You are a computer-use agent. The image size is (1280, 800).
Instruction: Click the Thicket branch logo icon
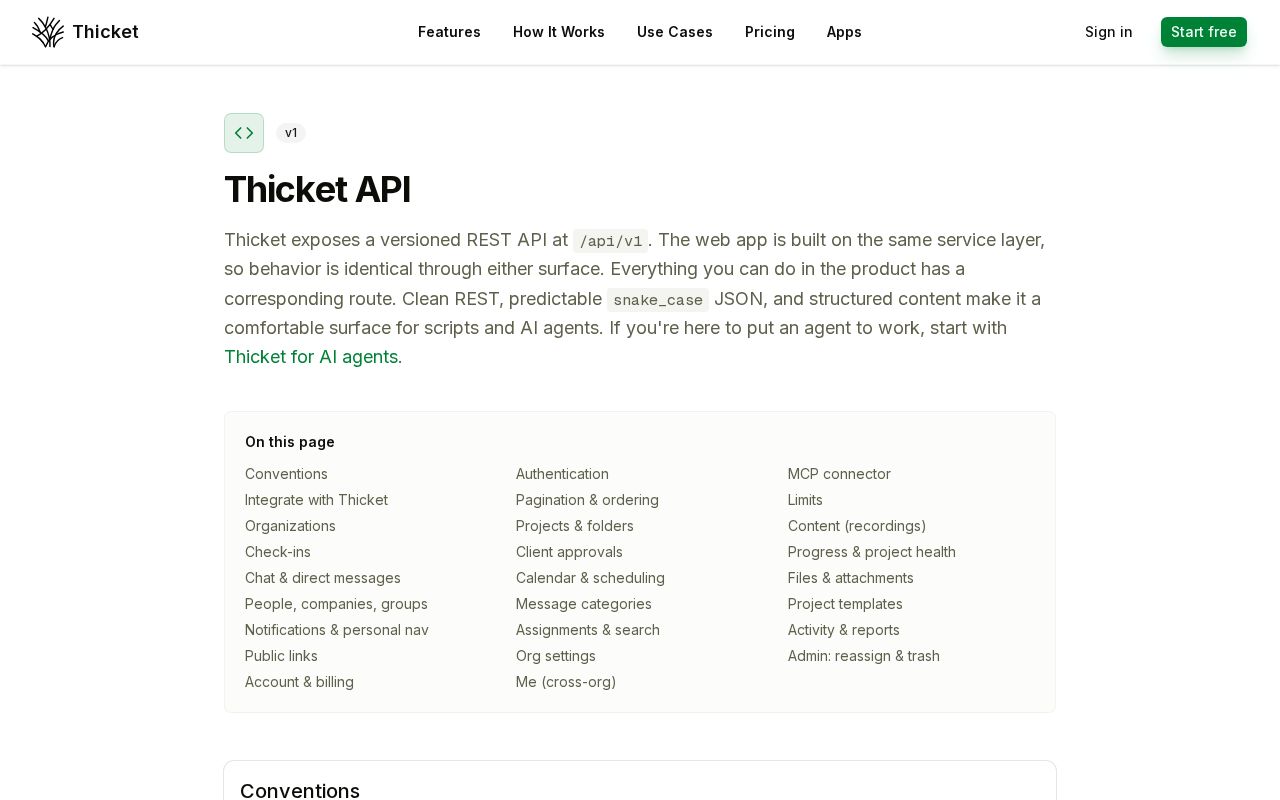tap(48, 32)
